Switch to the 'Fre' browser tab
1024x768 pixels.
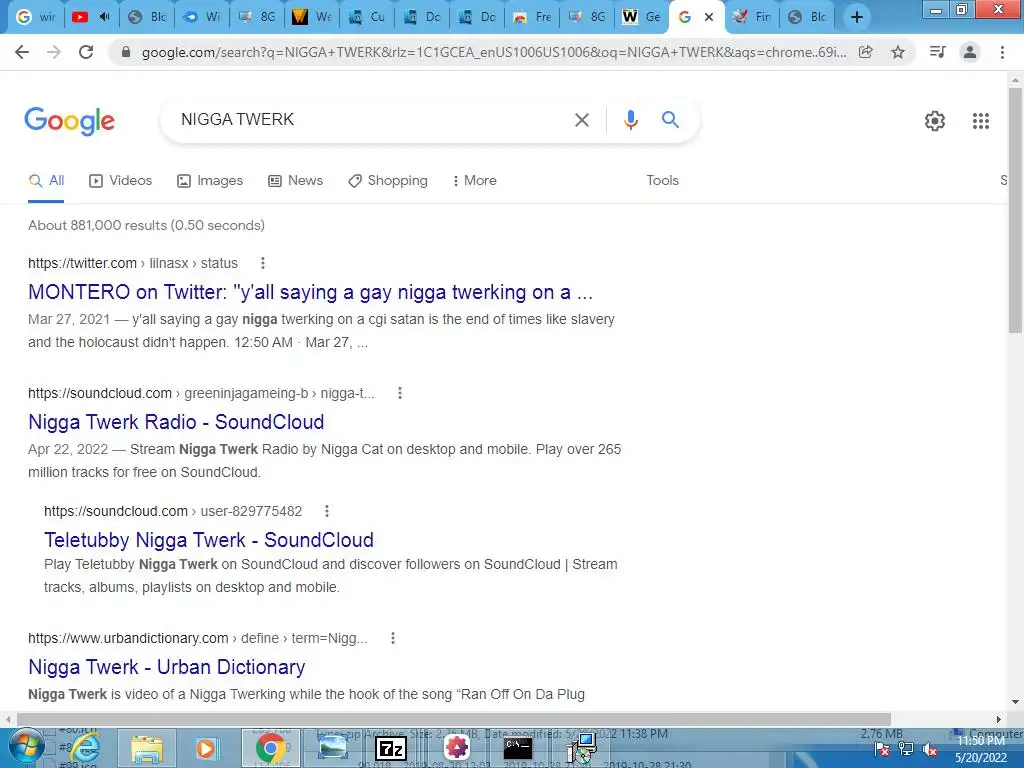532,17
